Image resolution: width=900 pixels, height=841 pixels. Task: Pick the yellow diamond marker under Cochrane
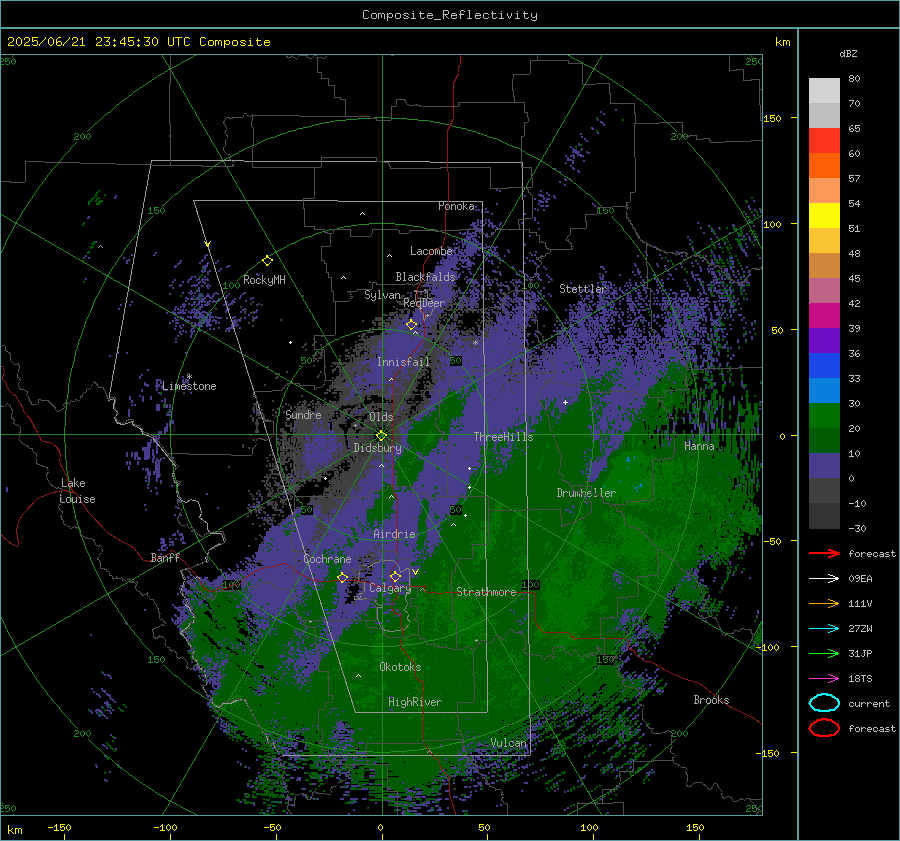point(342,577)
